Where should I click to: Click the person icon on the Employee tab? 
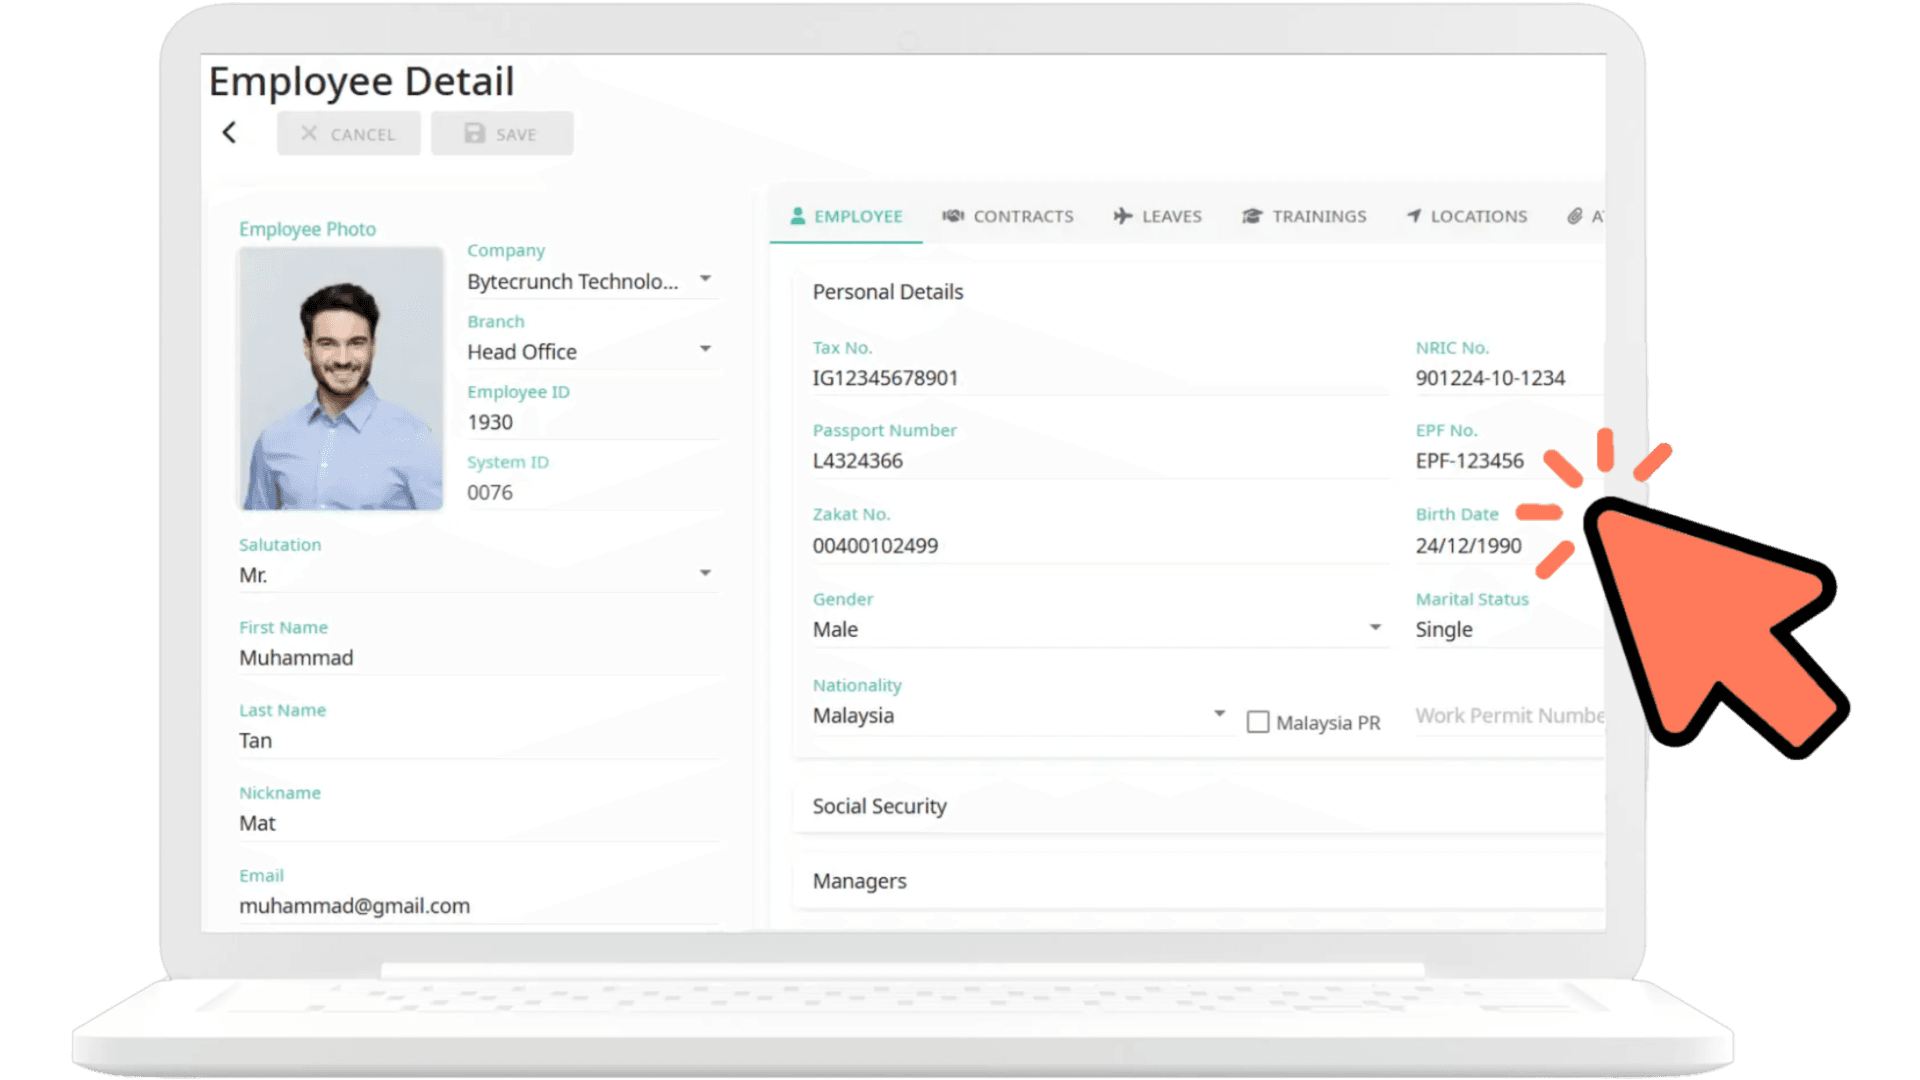[797, 216]
